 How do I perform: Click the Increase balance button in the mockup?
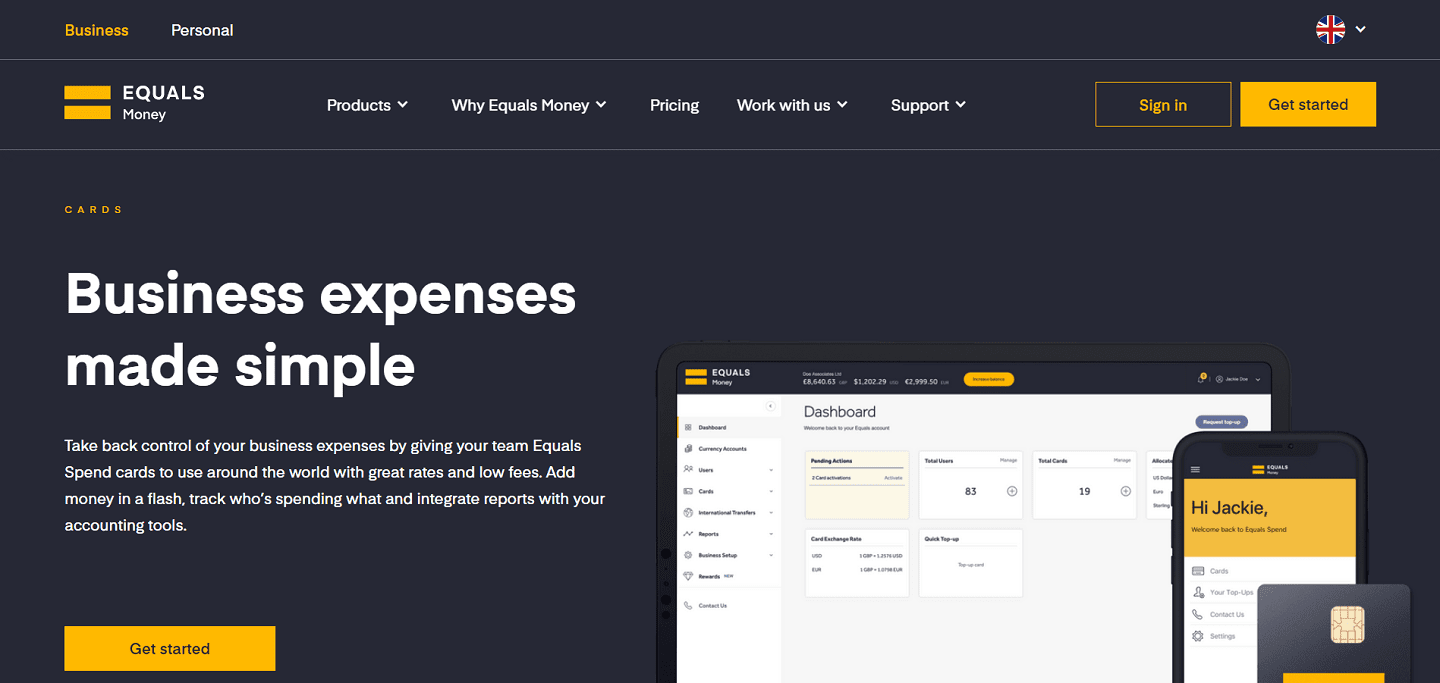point(989,379)
